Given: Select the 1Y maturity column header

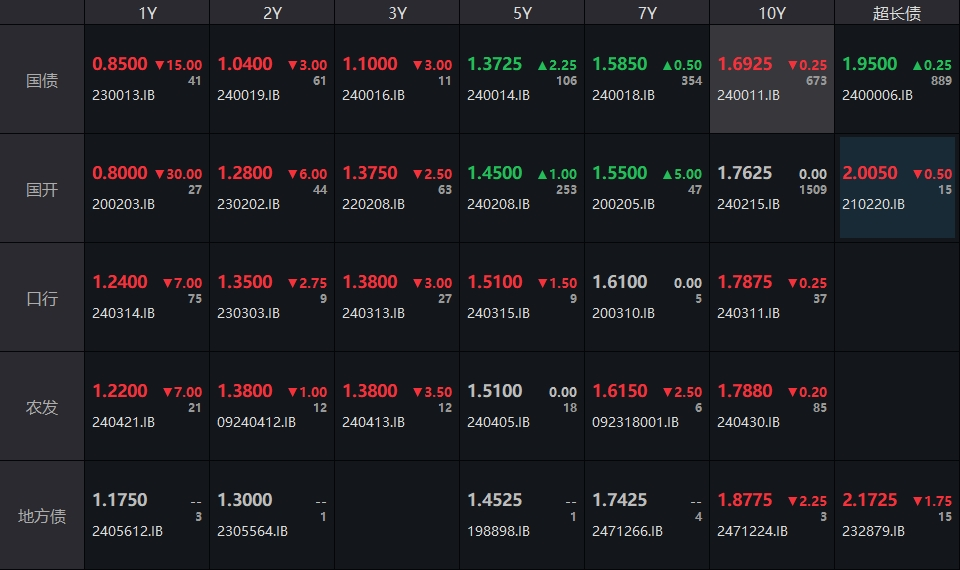Looking at the screenshot, I should coord(147,13).
